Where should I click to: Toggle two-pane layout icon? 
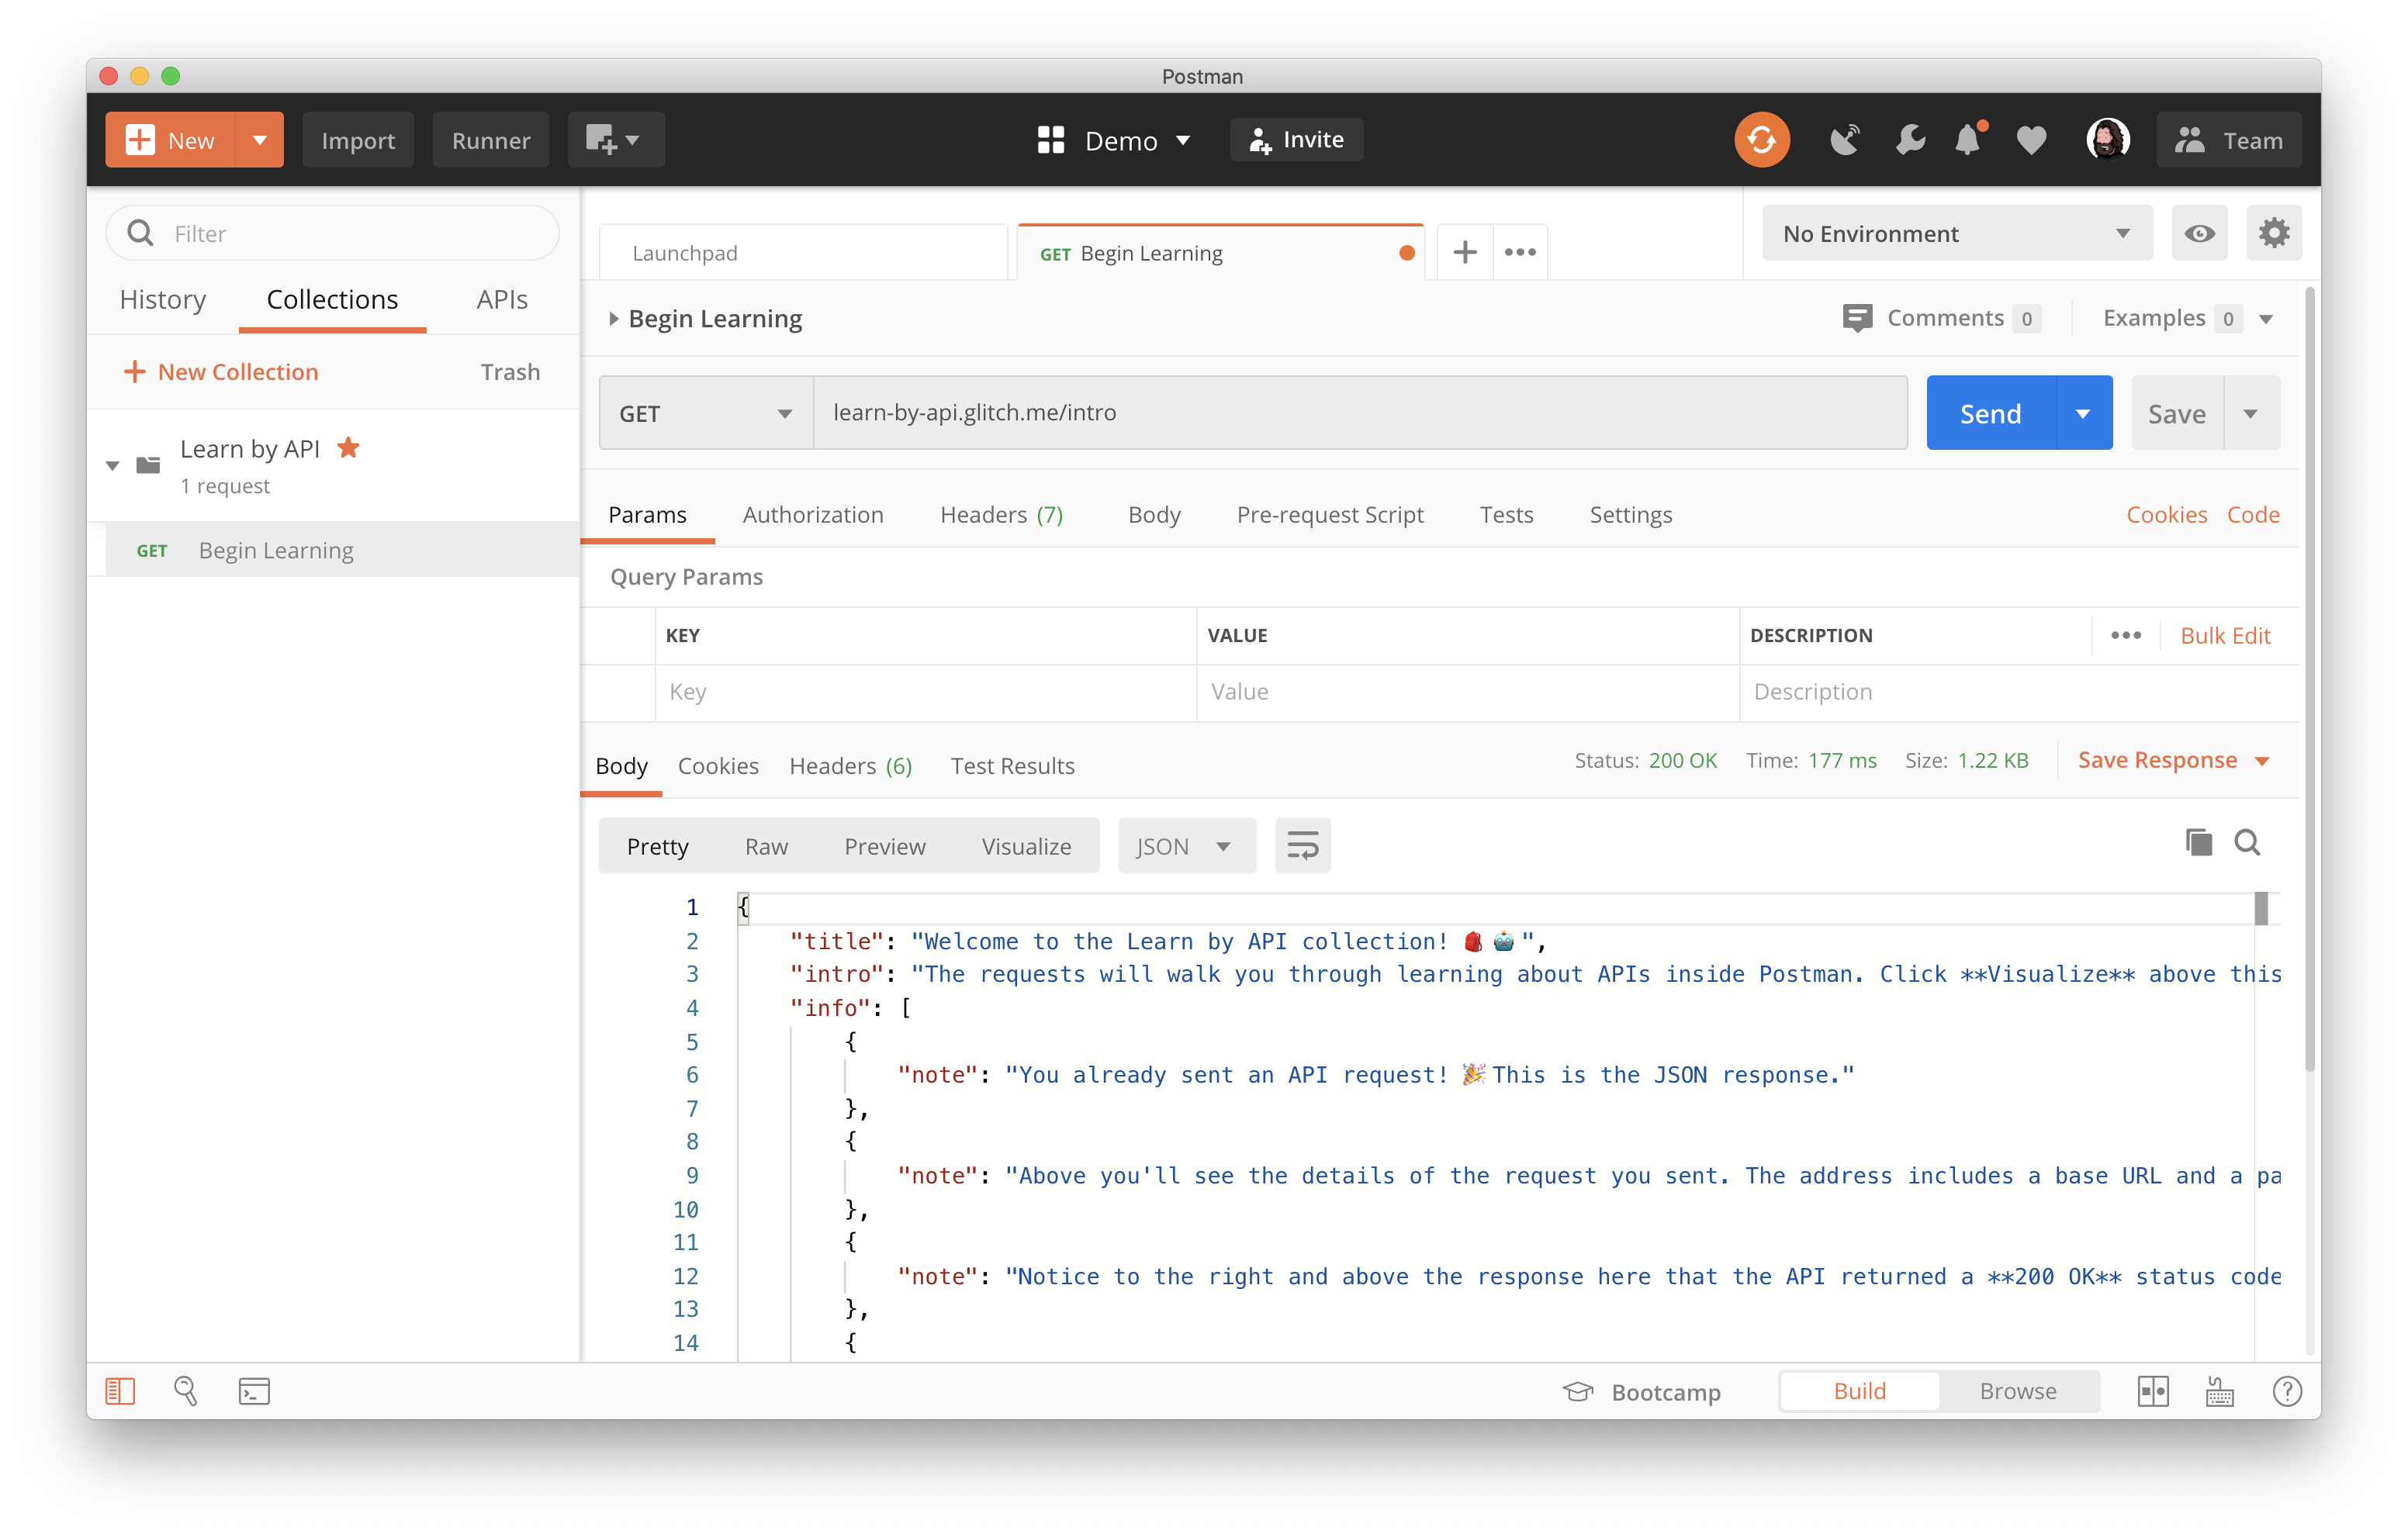coord(2152,1391)
